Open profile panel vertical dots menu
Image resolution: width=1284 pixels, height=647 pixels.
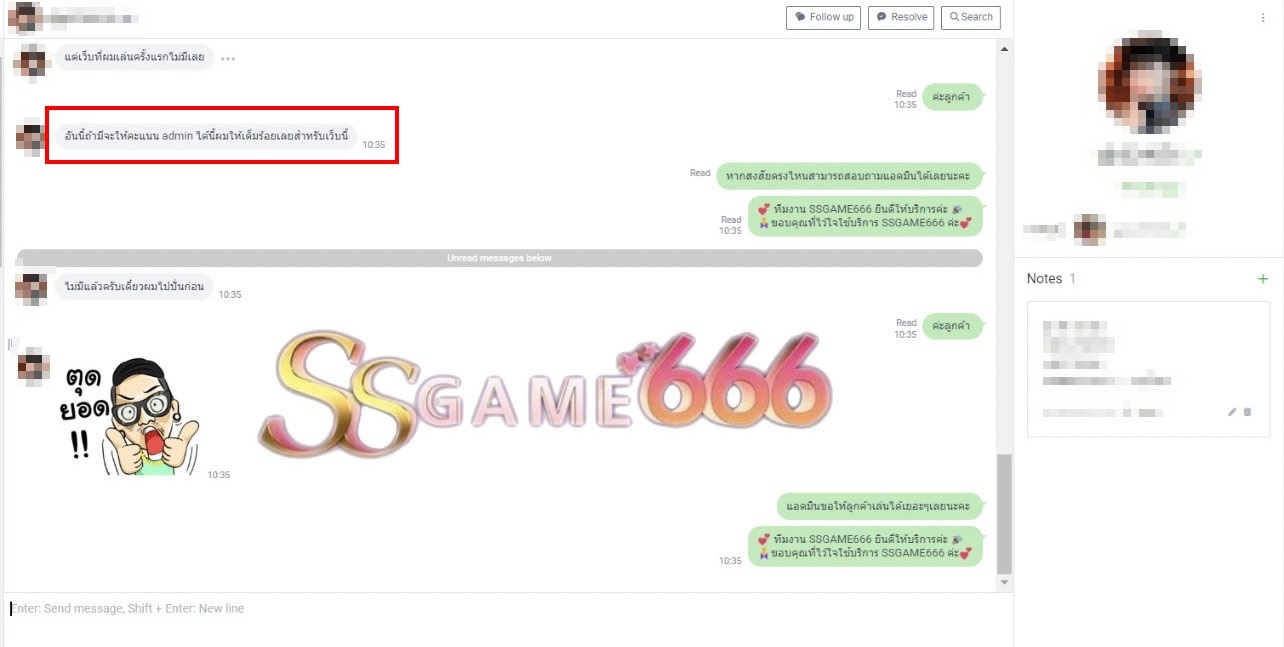[x=1263, y=18]
